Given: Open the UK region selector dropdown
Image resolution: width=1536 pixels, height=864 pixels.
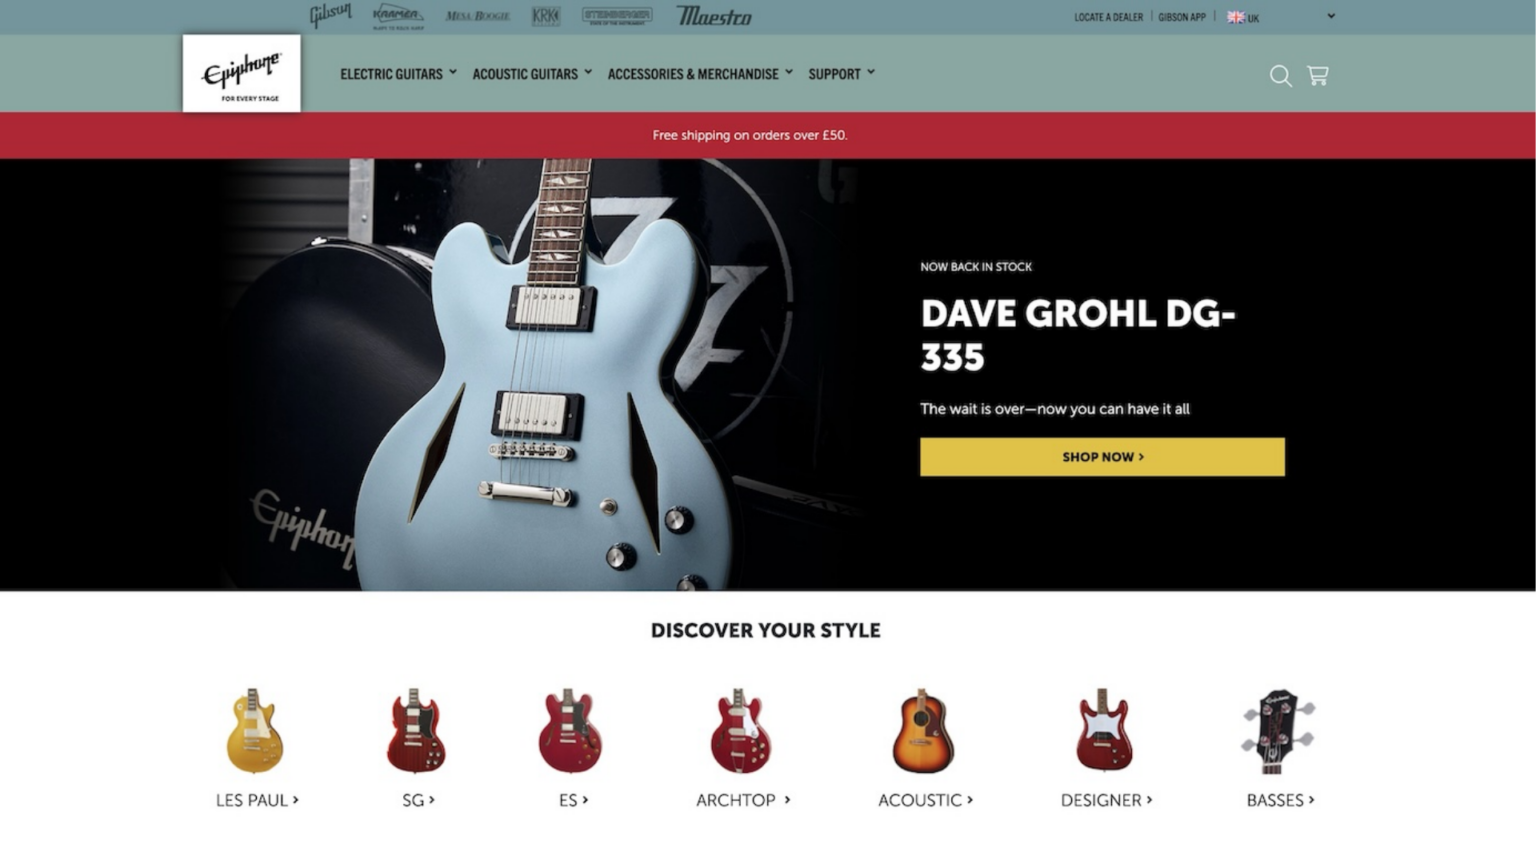Looking at the screenshot, I should point(1281,17).
